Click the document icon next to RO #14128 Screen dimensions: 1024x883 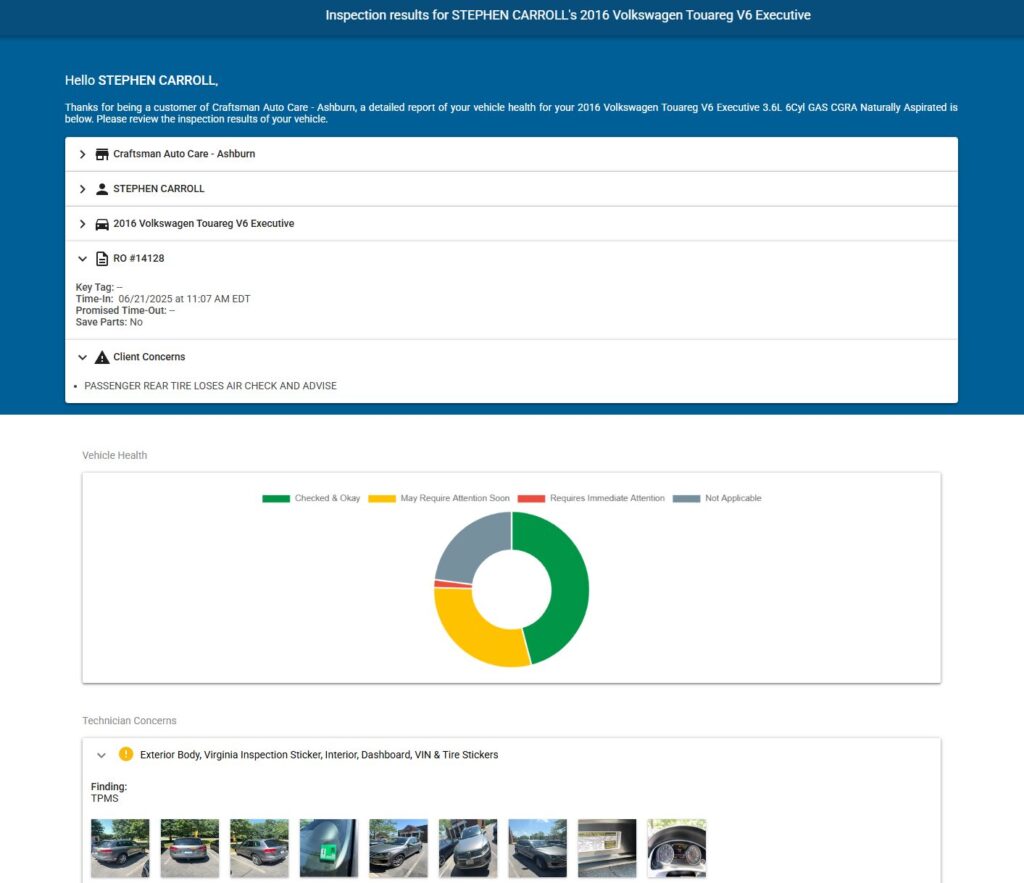101,258
